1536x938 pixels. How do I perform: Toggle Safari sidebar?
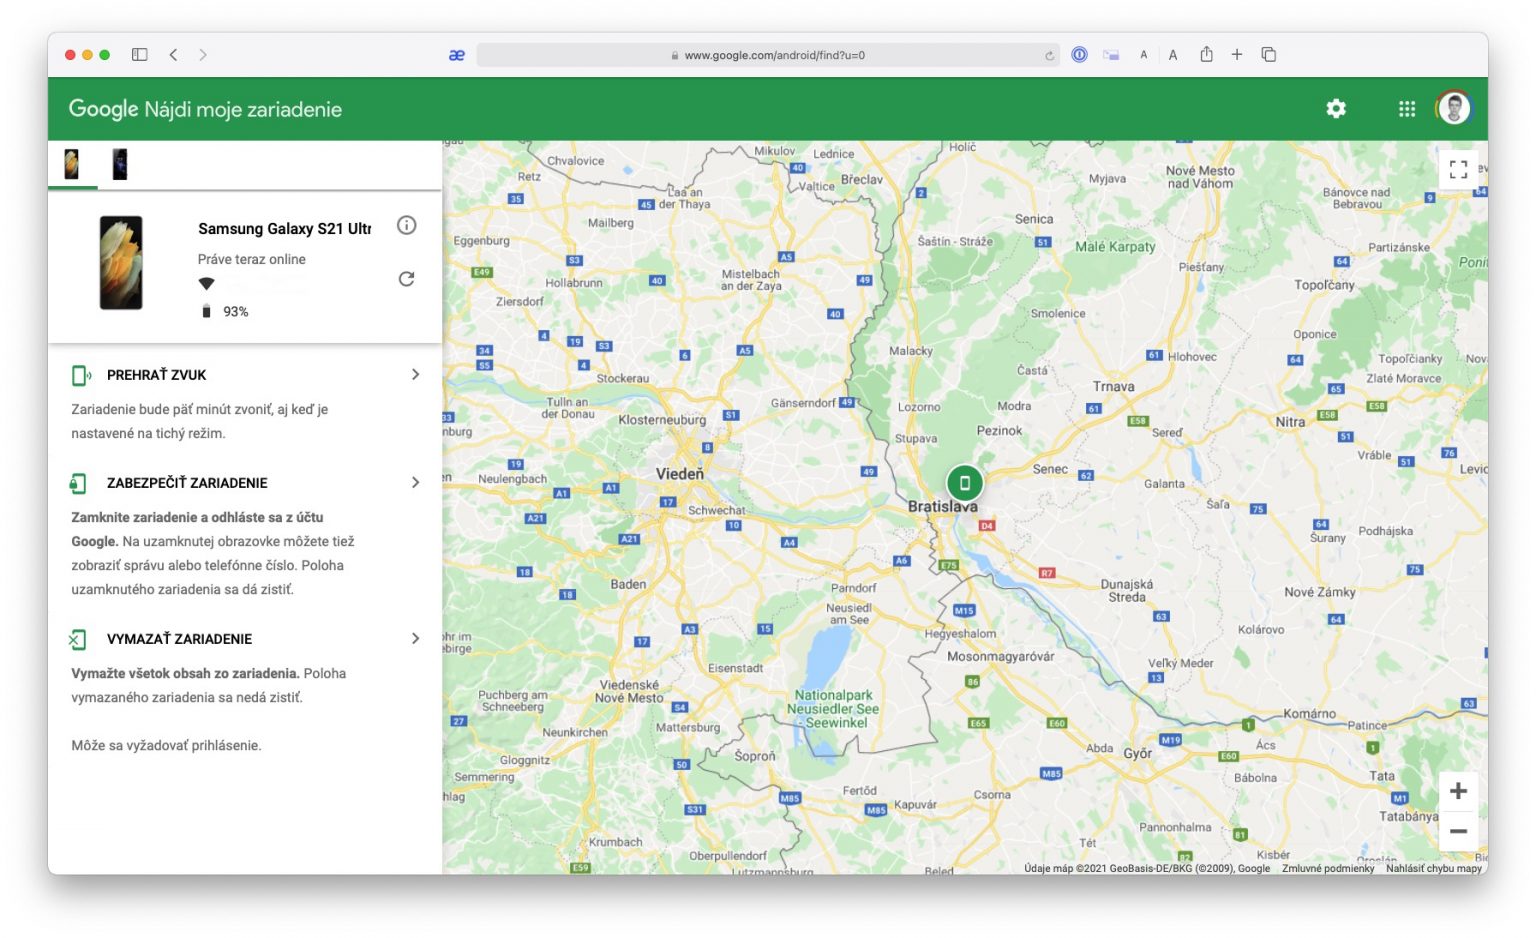pos(140,55)
